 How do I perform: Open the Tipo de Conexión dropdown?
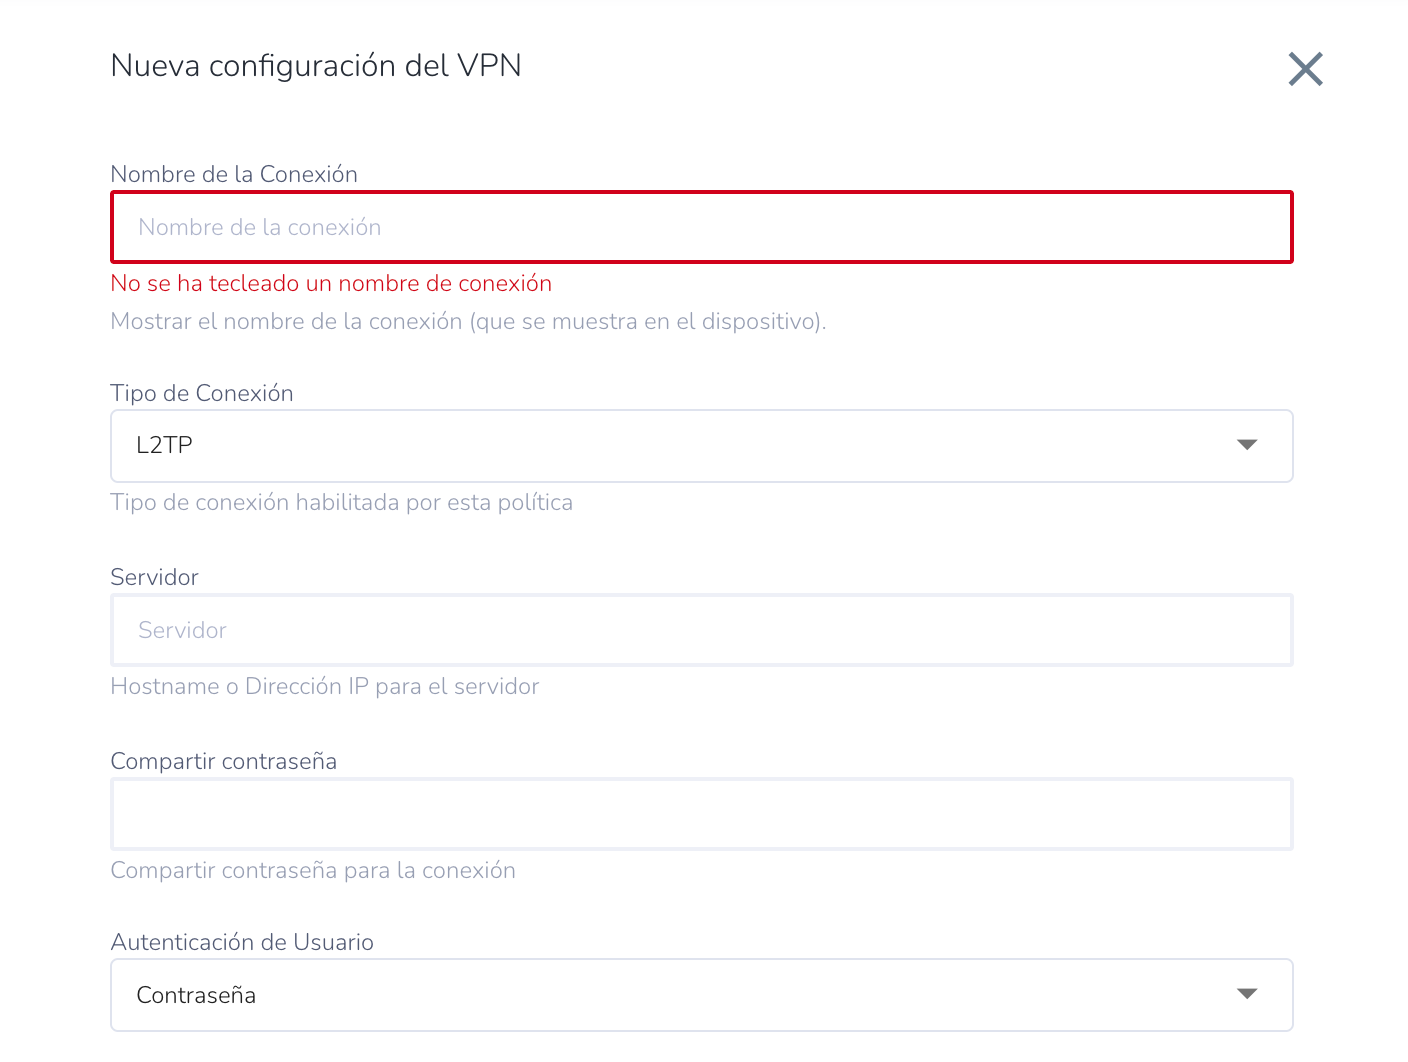point(700,446)
